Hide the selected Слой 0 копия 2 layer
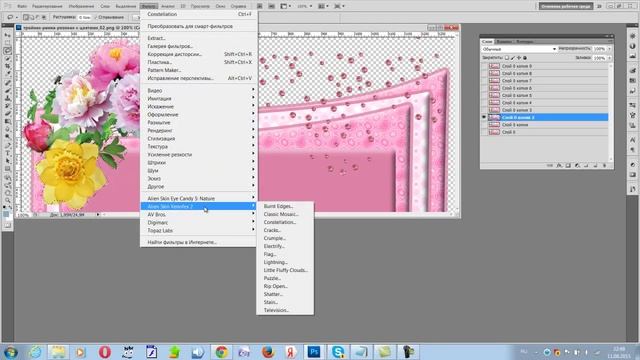 (484, 118)
